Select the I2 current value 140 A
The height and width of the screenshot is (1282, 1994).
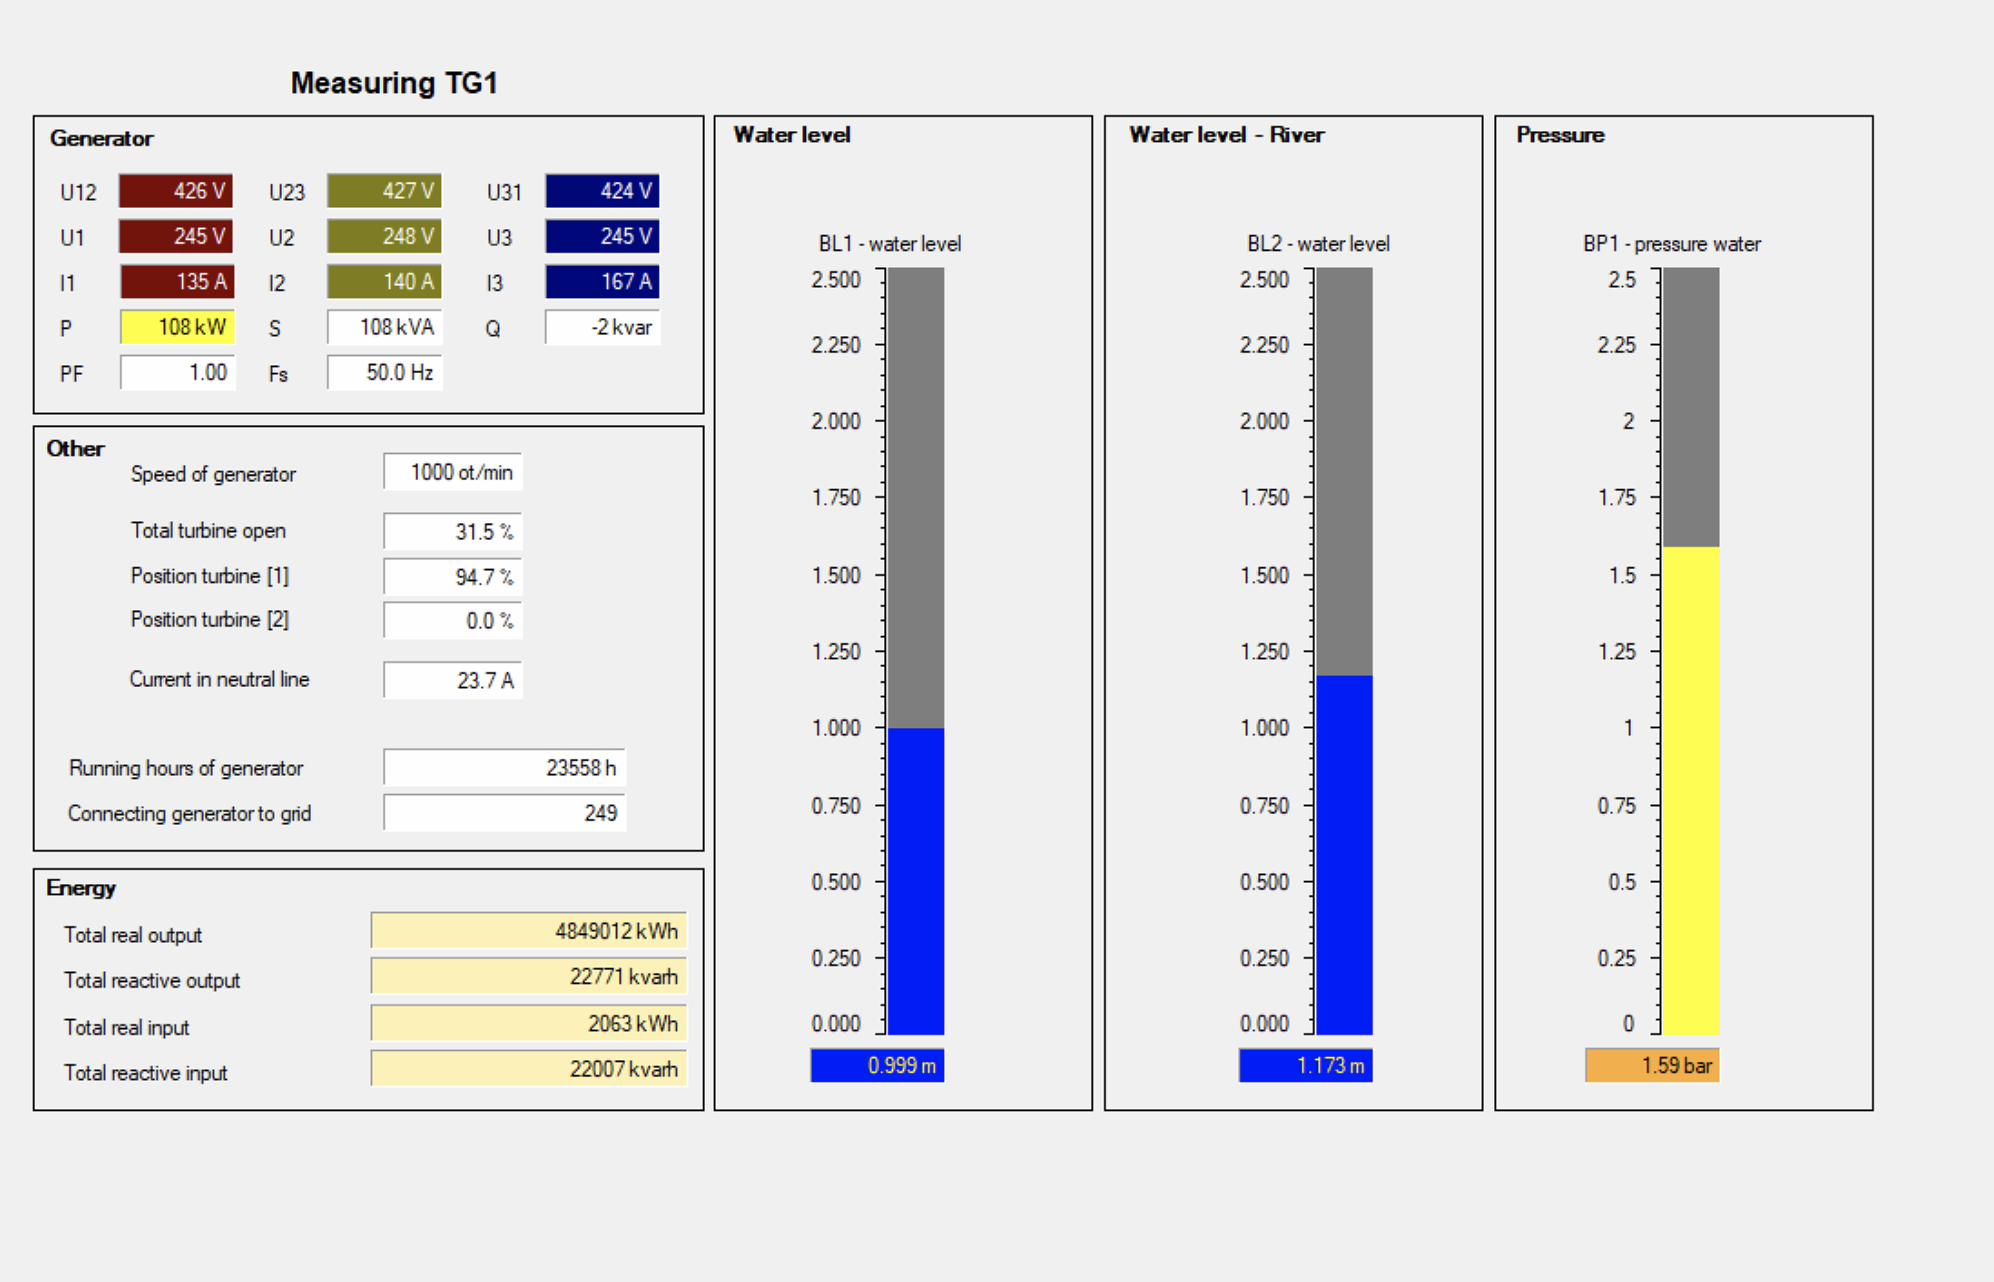pos(384,282)
